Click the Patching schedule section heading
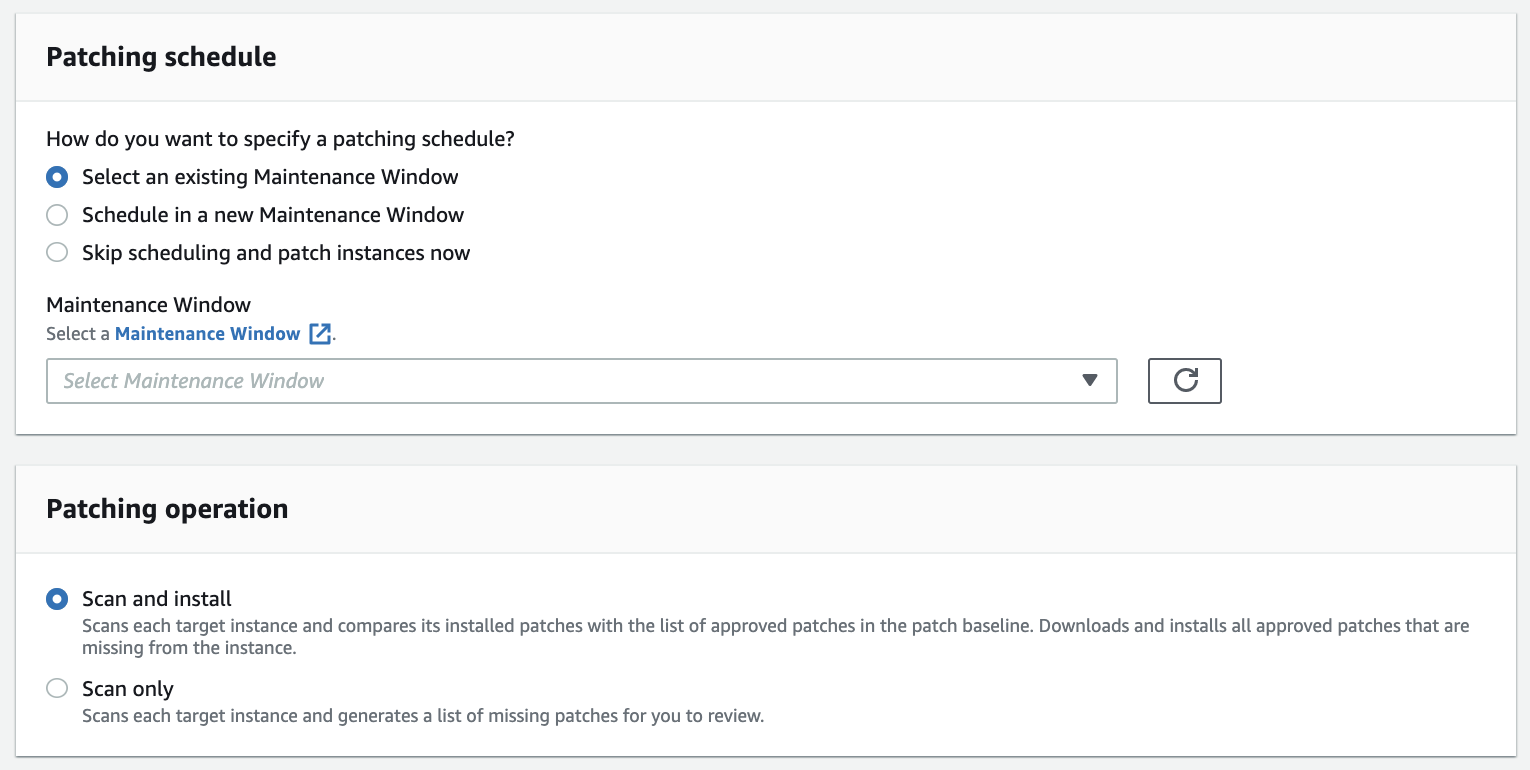The height and width of the screenshot is (770, 1530). point(161,57)
